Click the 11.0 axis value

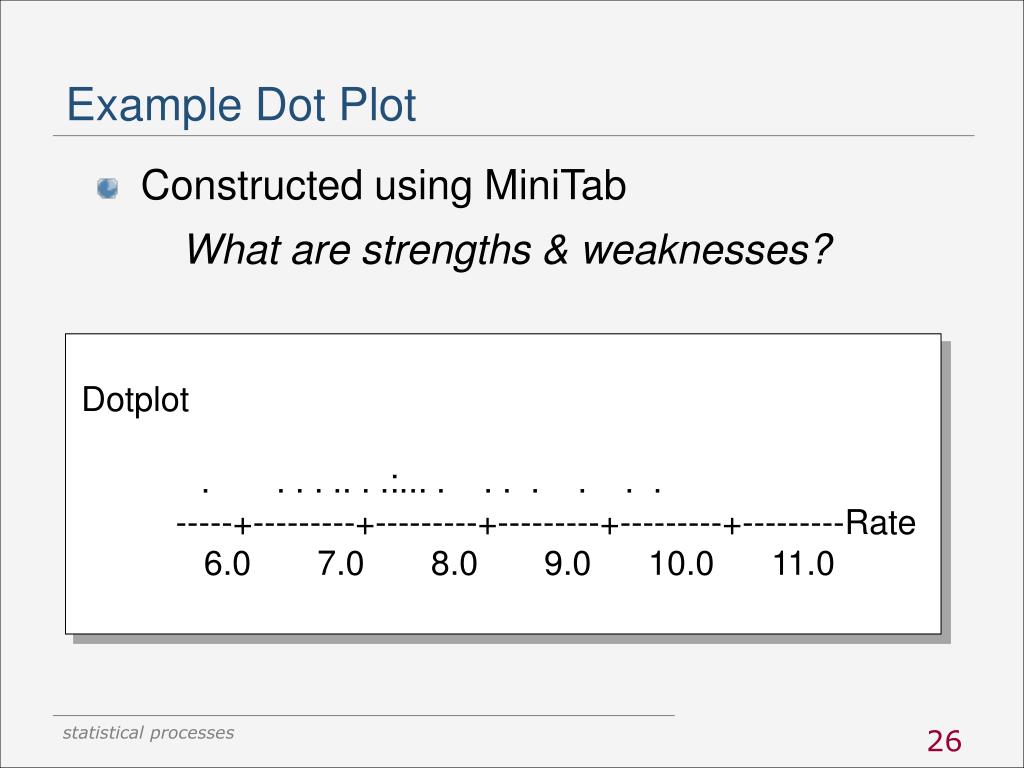[x=803, y=564]
